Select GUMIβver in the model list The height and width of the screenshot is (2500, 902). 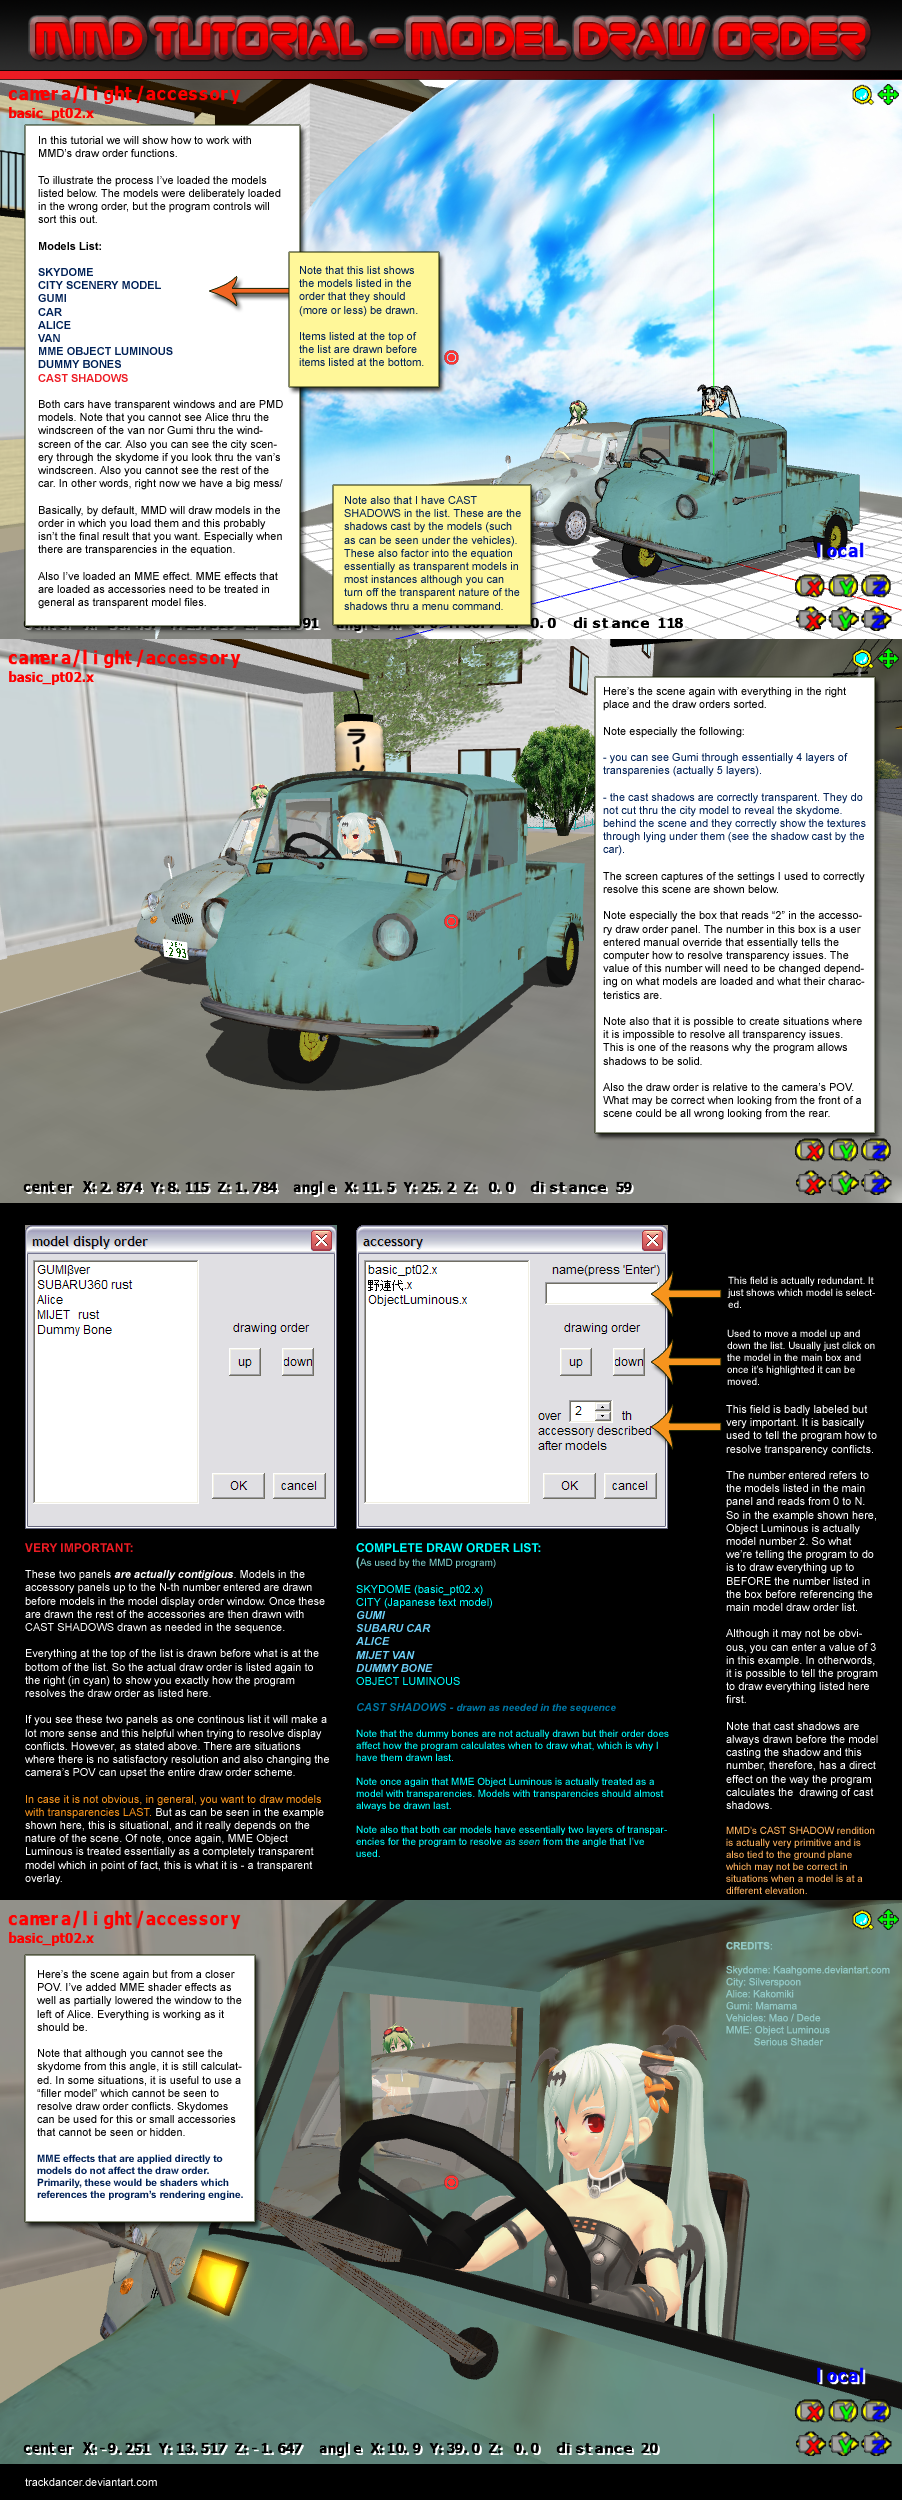coord(116,1270)
